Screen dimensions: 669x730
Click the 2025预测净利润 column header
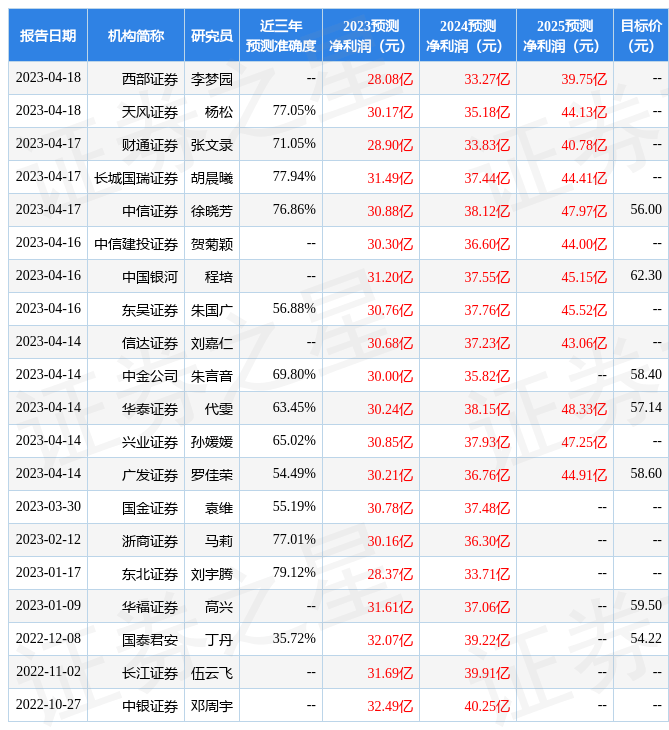[x=564, y=35]
